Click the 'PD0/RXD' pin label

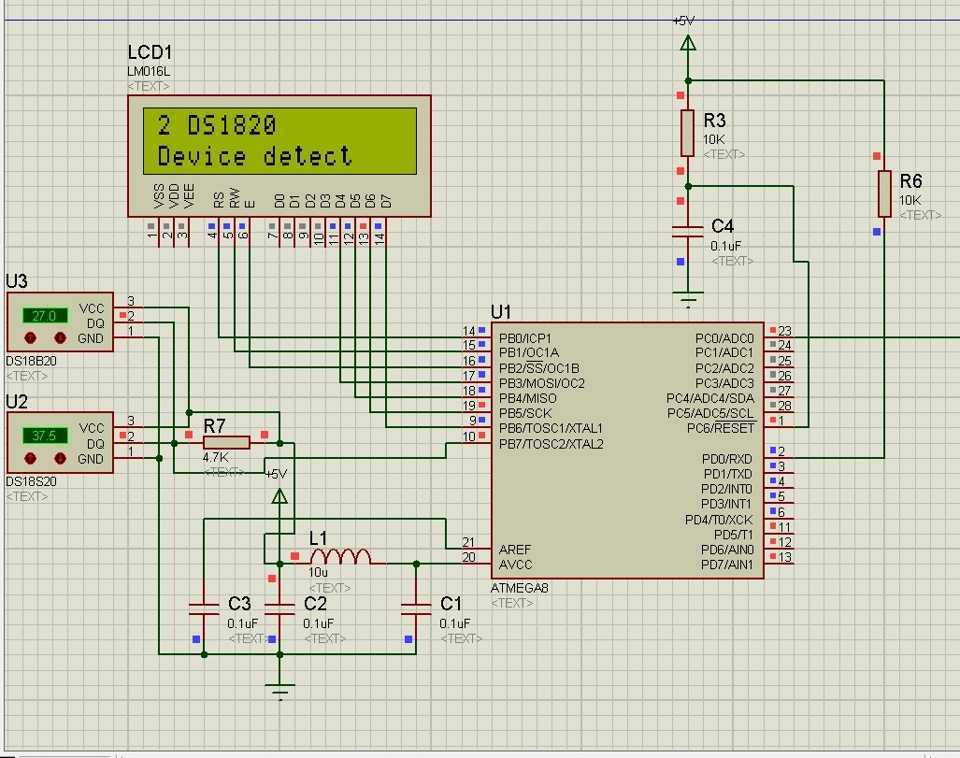pos(727,459)
